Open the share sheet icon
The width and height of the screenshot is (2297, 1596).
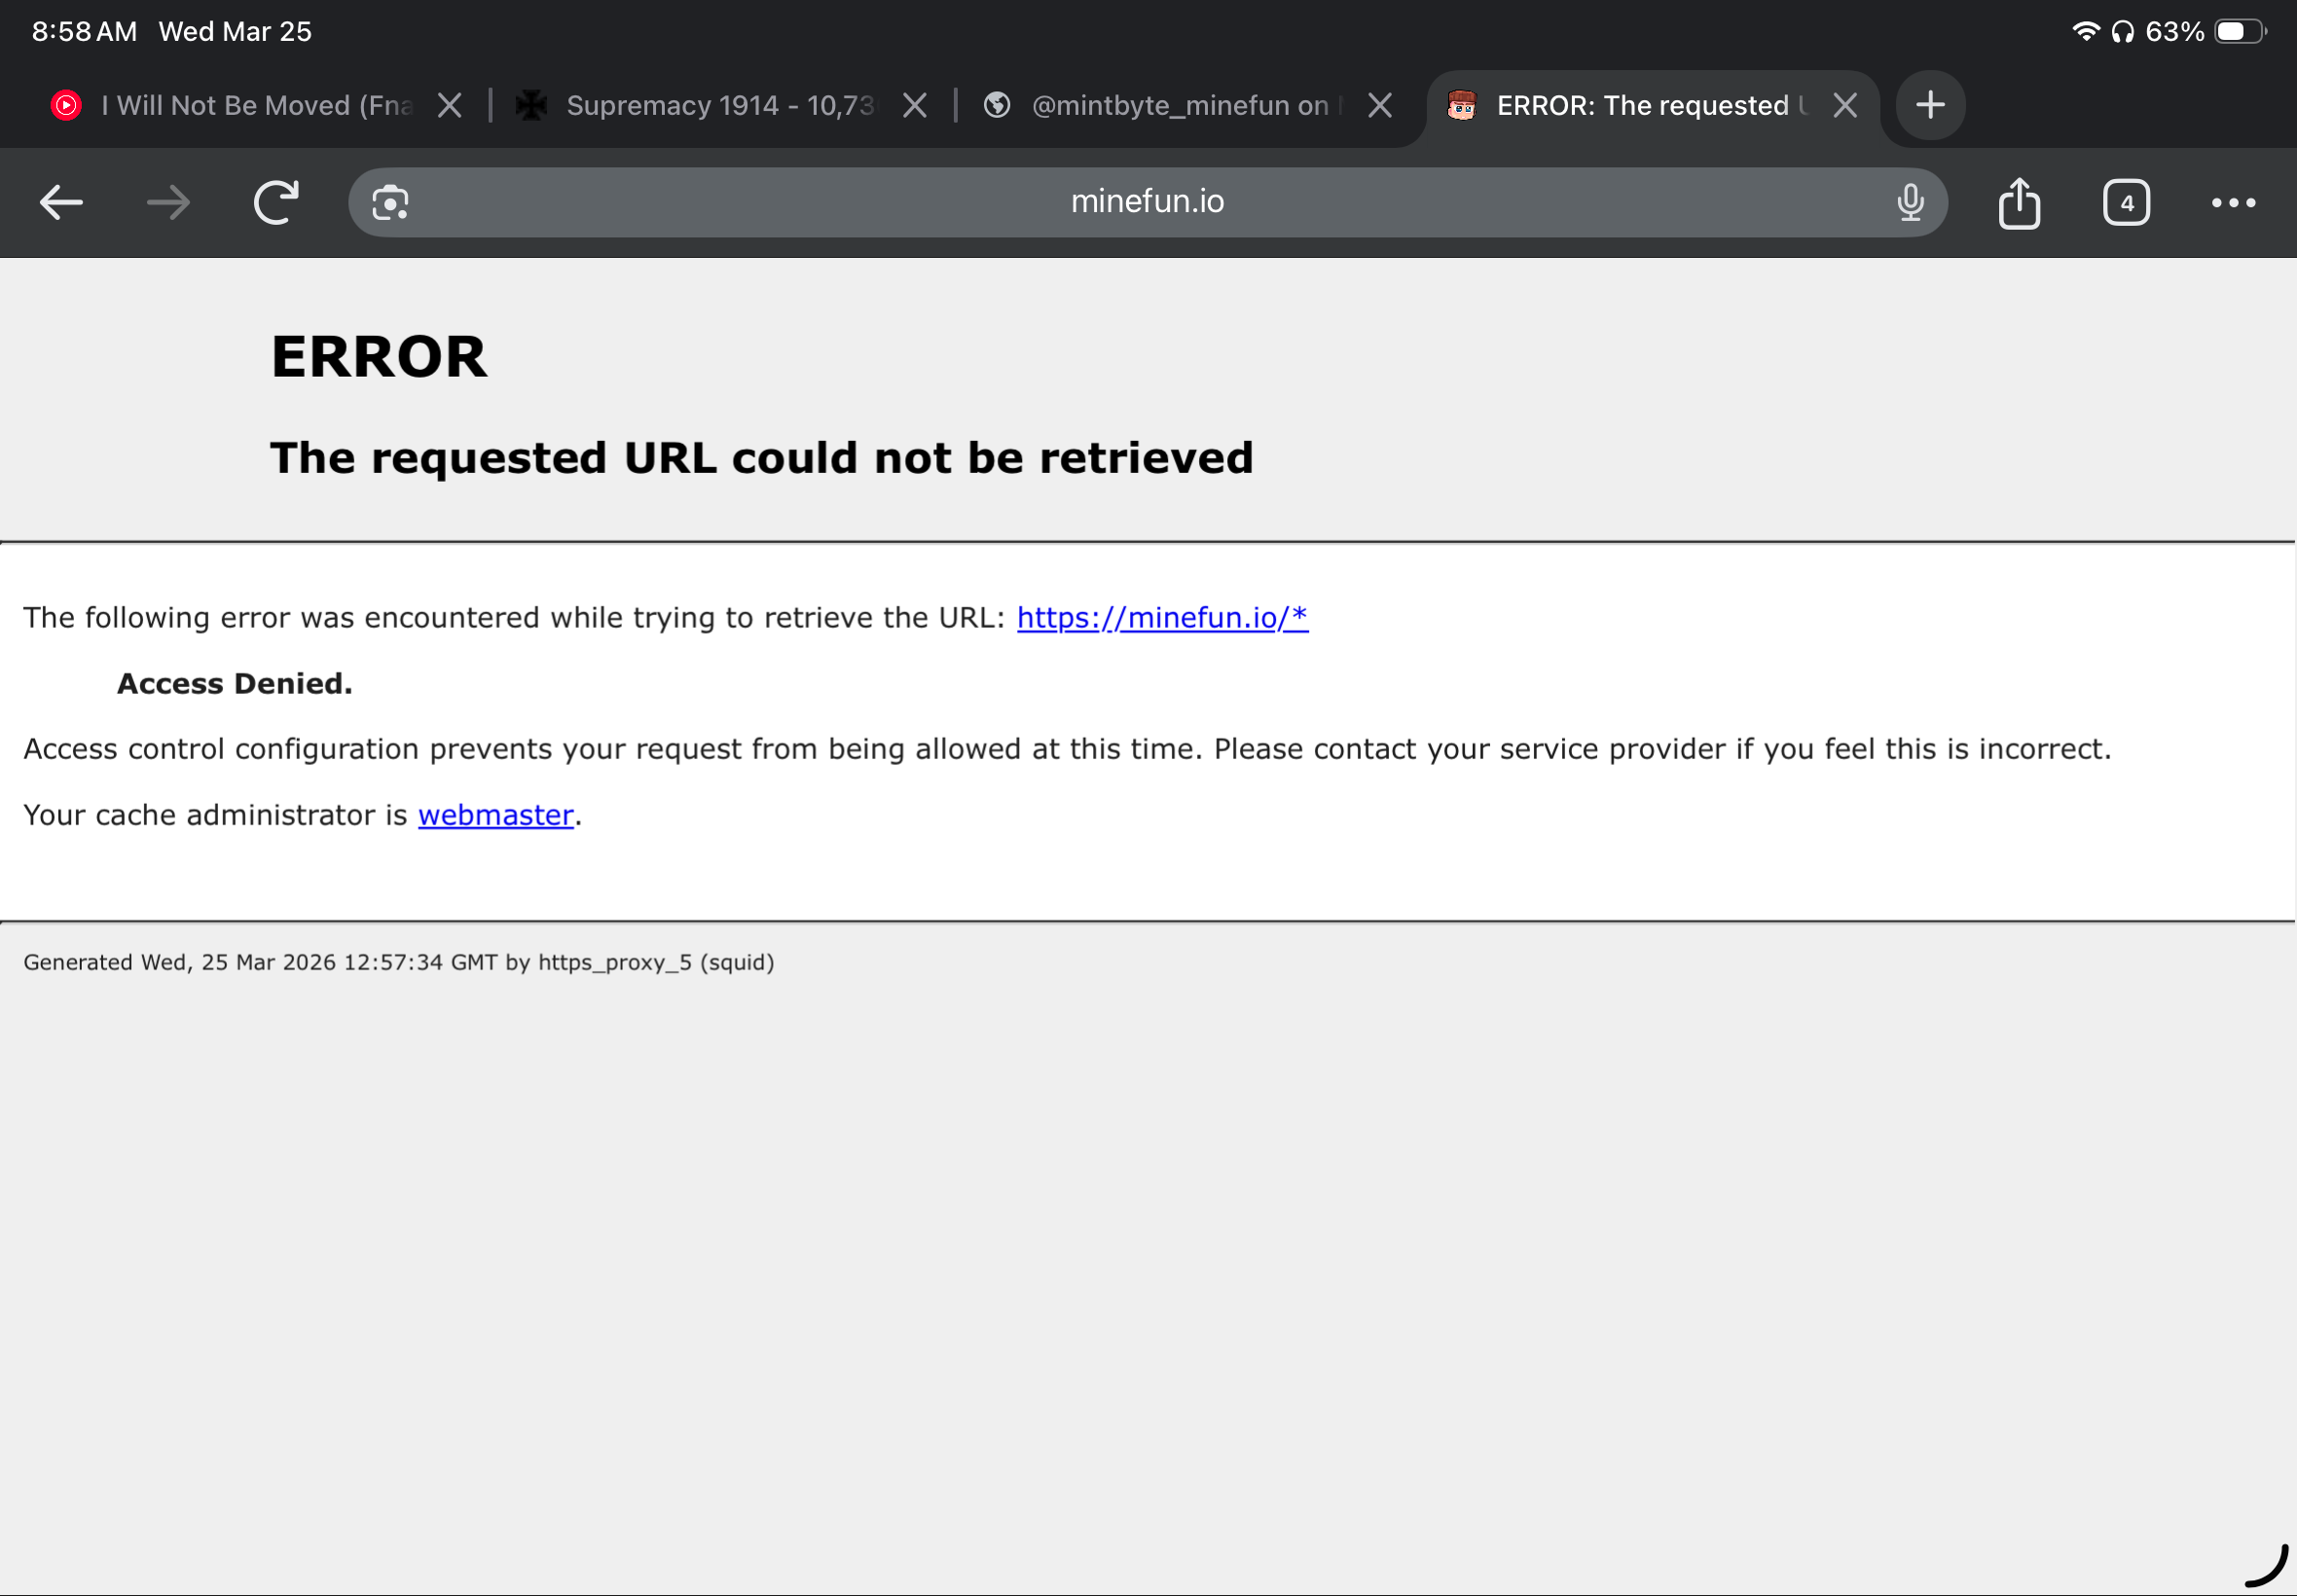(2019, 203)
